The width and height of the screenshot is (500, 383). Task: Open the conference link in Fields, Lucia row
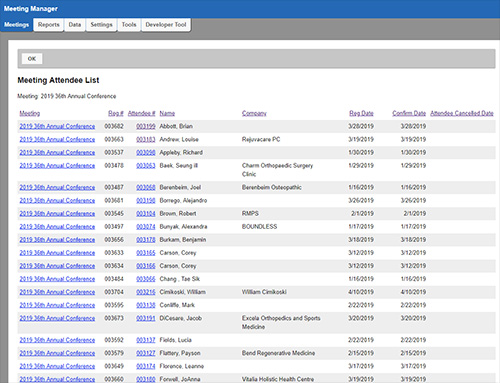57,340
